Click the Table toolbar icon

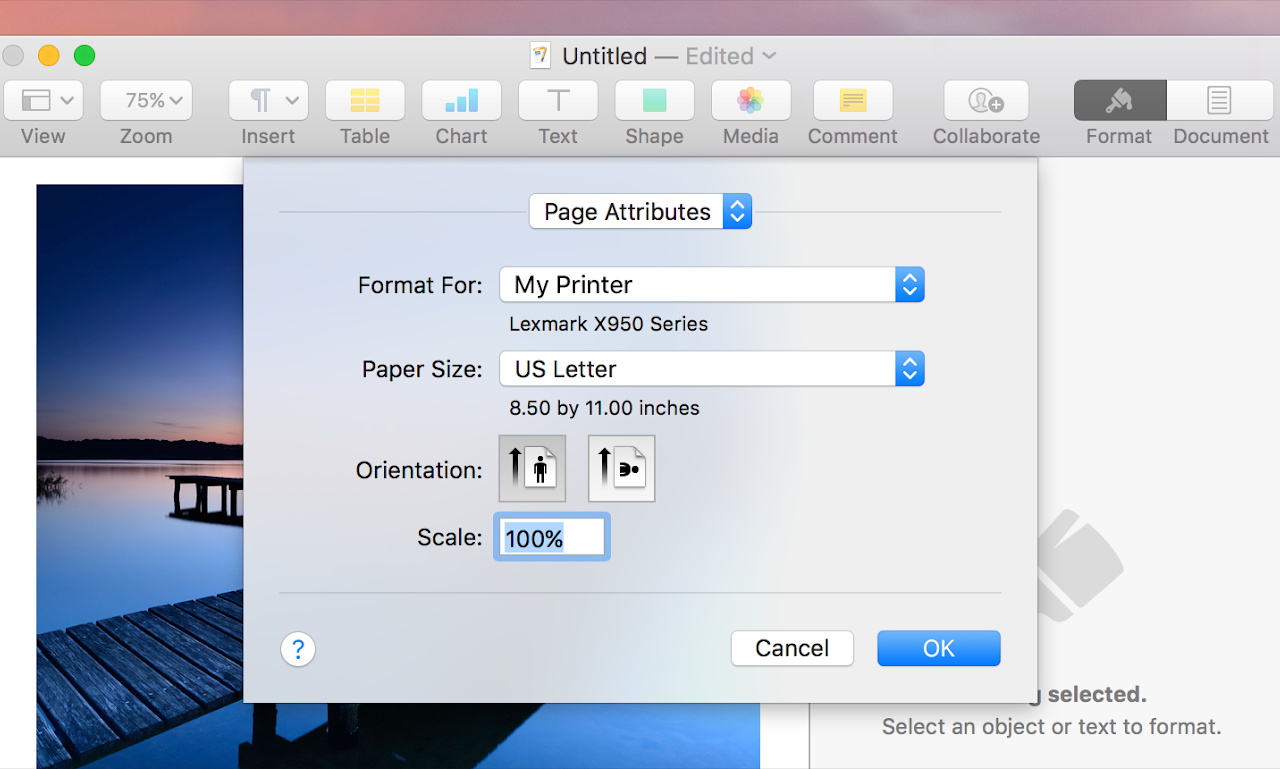[365, 100]
